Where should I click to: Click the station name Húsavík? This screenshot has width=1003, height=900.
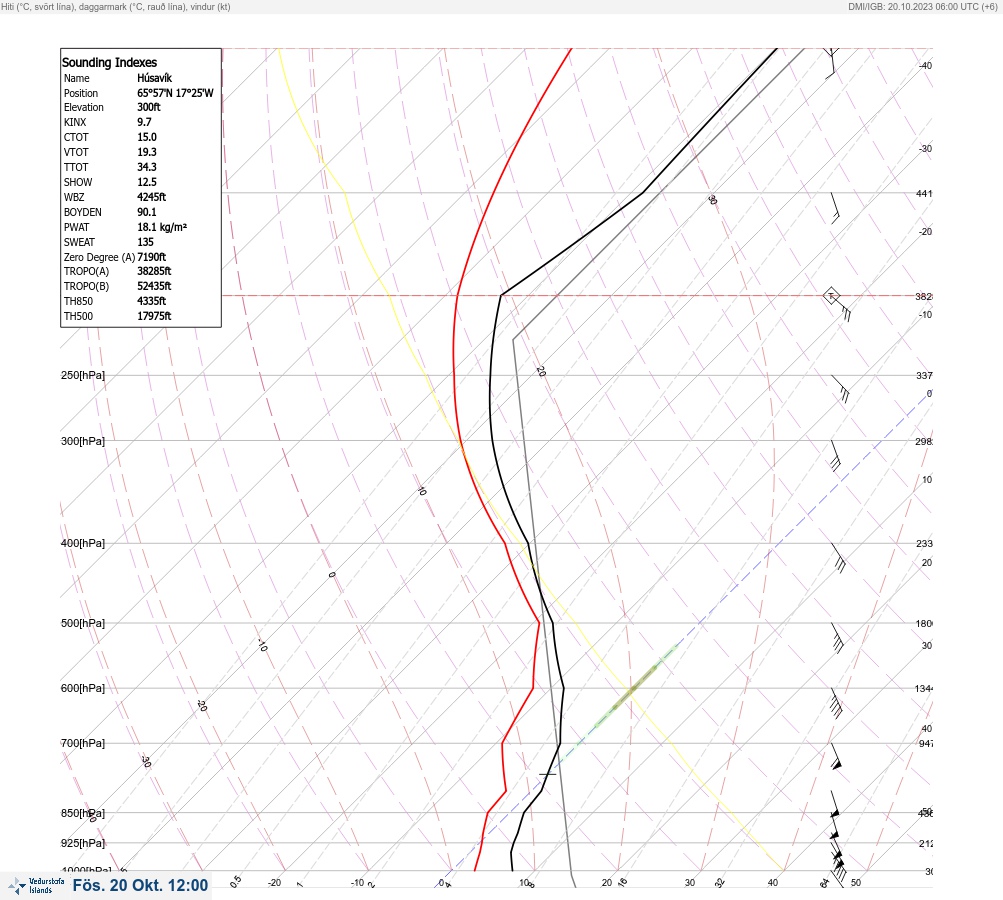coord(154,78)
